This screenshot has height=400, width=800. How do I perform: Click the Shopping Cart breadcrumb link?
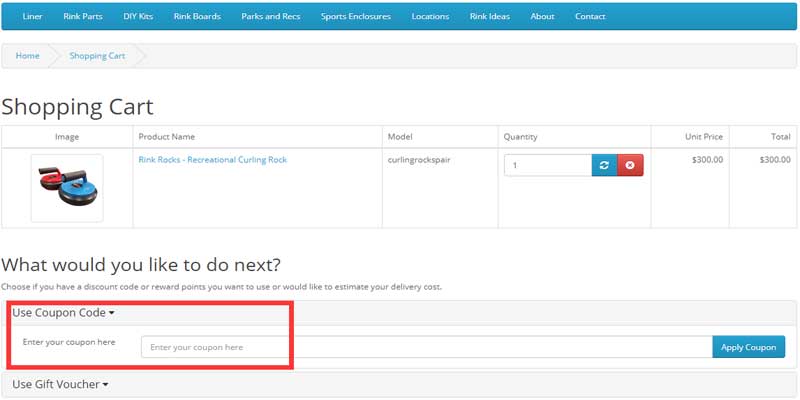pyautogui.click(x=97, y=56)
